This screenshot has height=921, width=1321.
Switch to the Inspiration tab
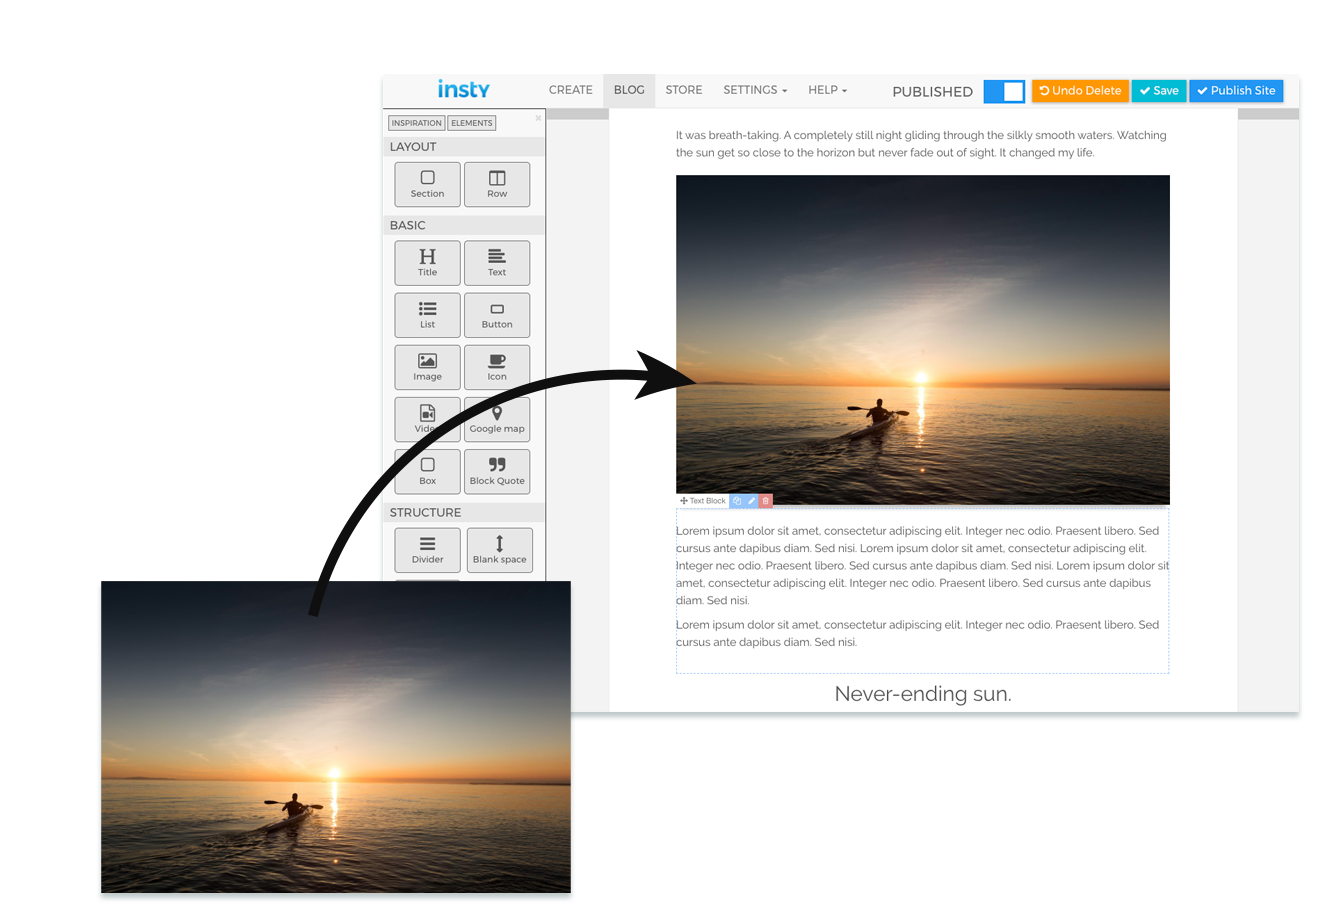tap(416, 123)
